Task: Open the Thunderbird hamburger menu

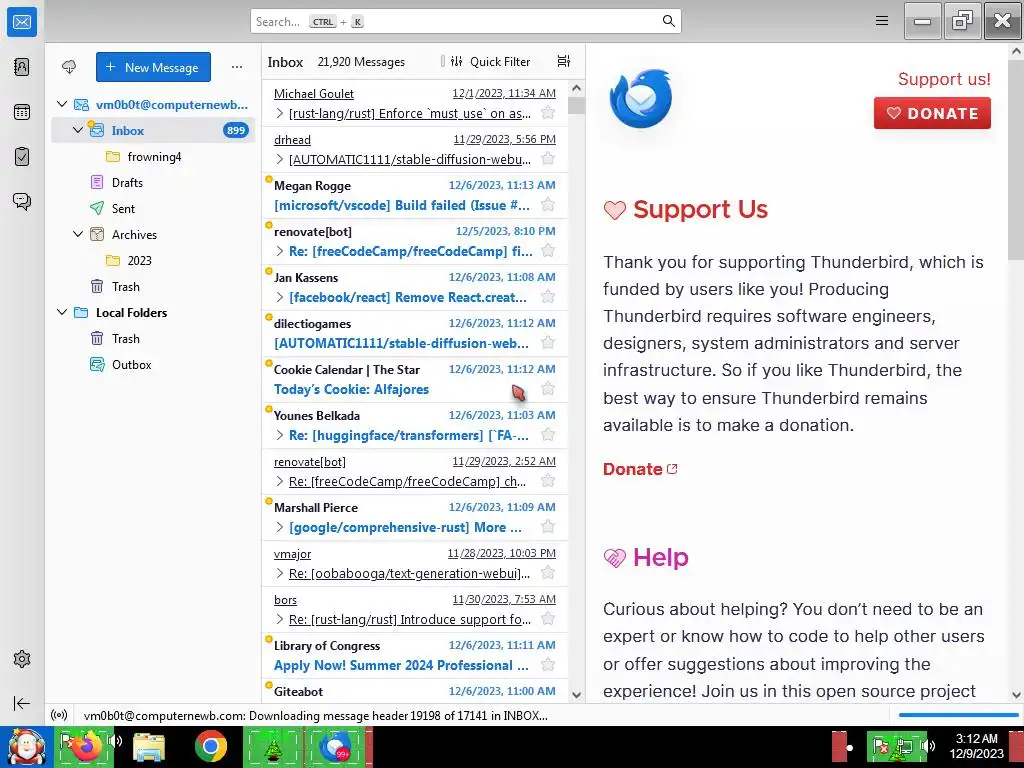Action: (x=882, y=21)
